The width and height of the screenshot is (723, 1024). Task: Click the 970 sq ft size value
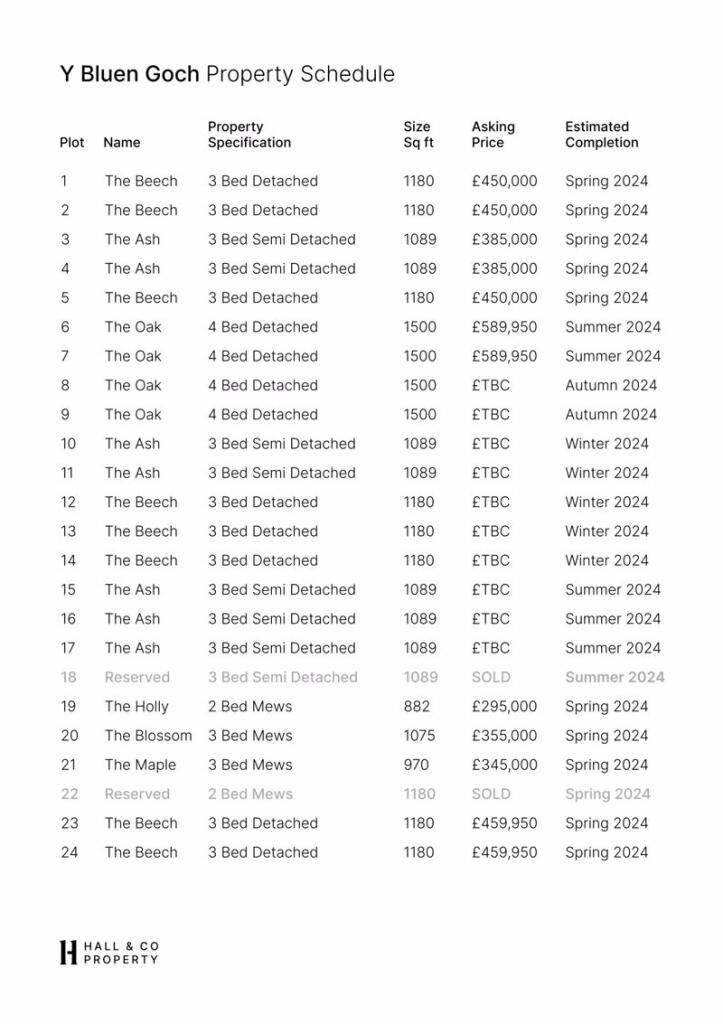pos(416,765)
